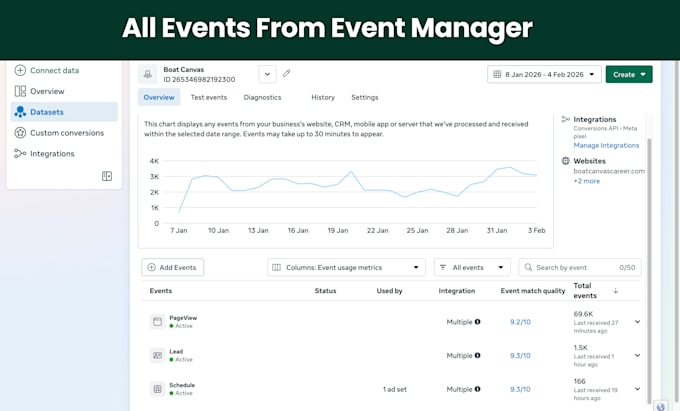Click the Websites globe icon
This screenshot has width=680, height=411.
click(566, 161)
